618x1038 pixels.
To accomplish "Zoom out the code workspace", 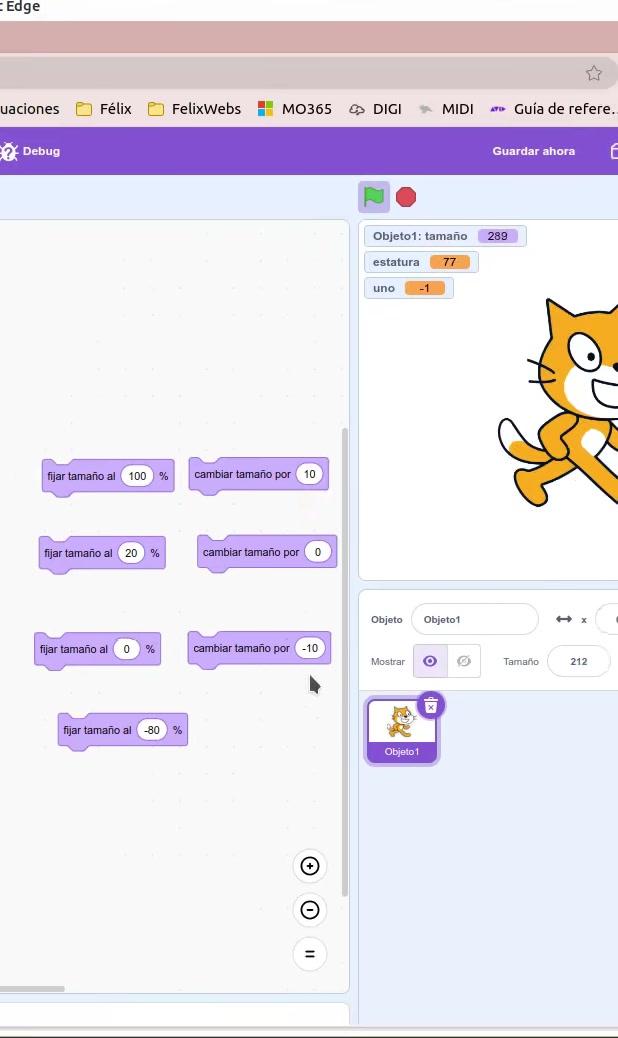I will click(x=310, y=910).
